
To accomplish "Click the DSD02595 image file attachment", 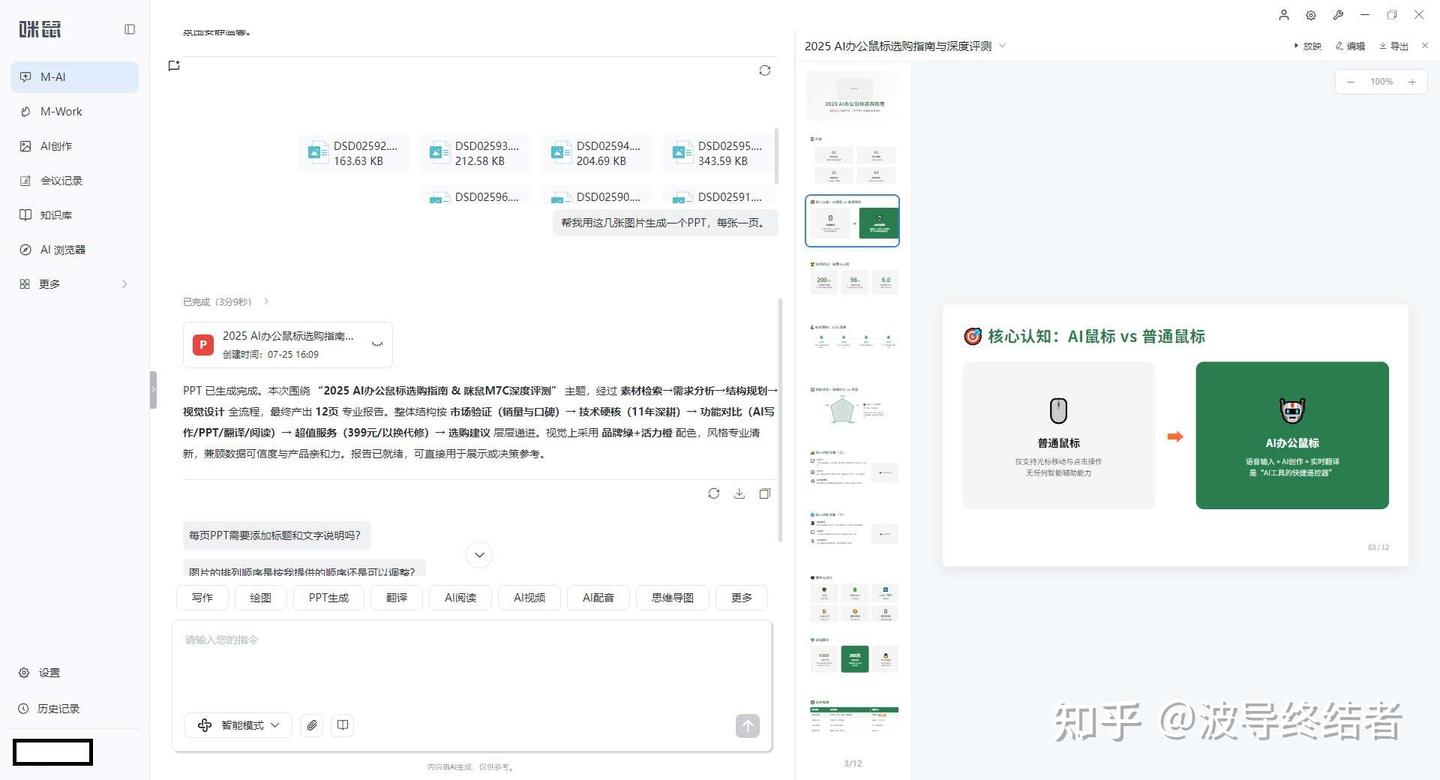I will (718, 153).
